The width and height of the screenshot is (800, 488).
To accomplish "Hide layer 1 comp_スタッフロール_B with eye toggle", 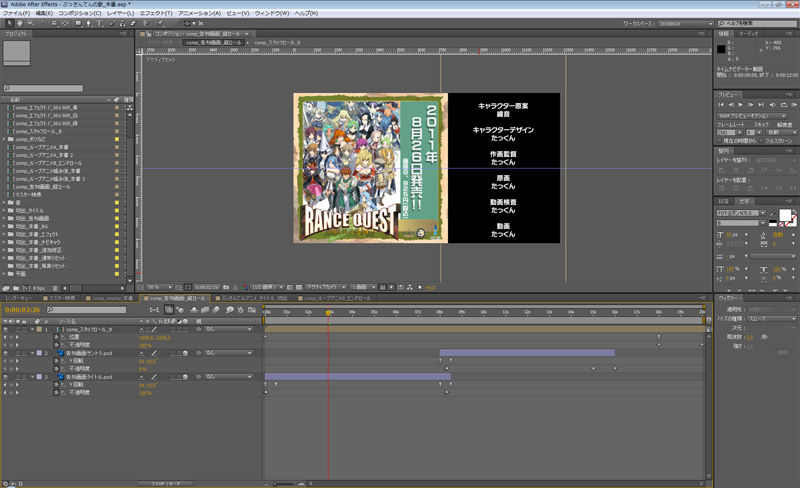I will (6, 329).
